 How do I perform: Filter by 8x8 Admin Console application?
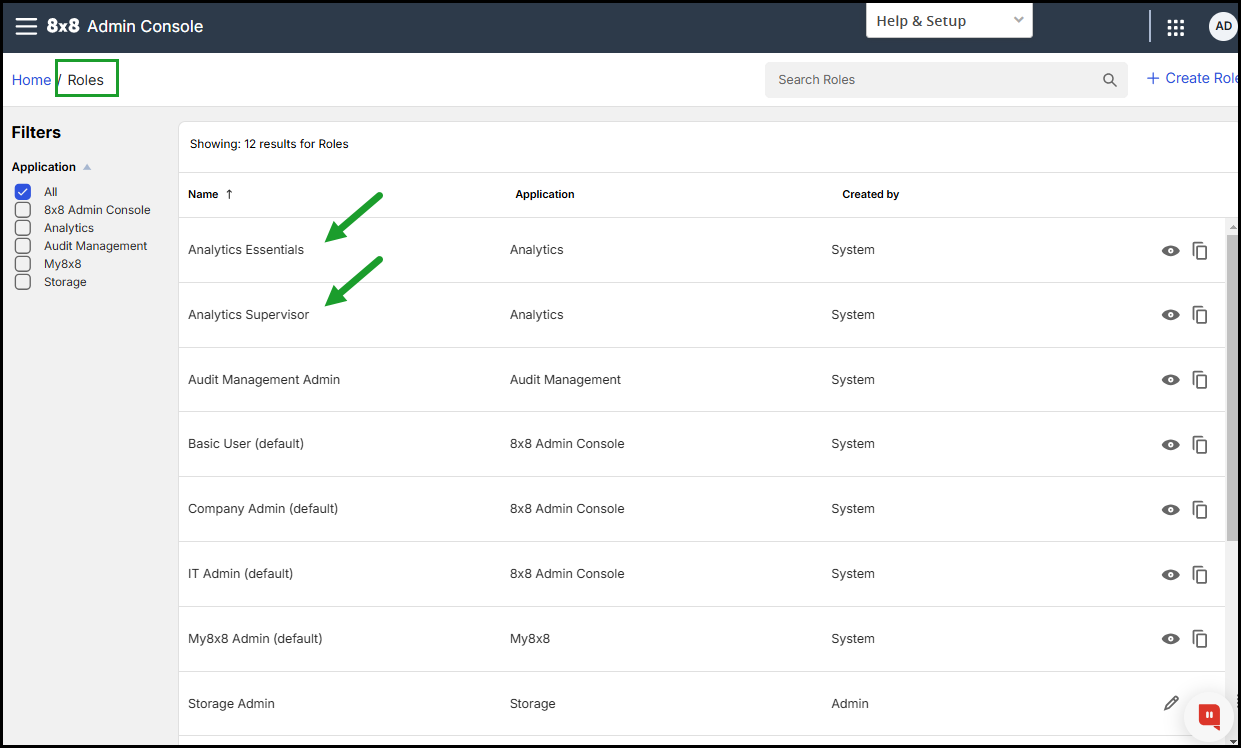coord(22,210)
